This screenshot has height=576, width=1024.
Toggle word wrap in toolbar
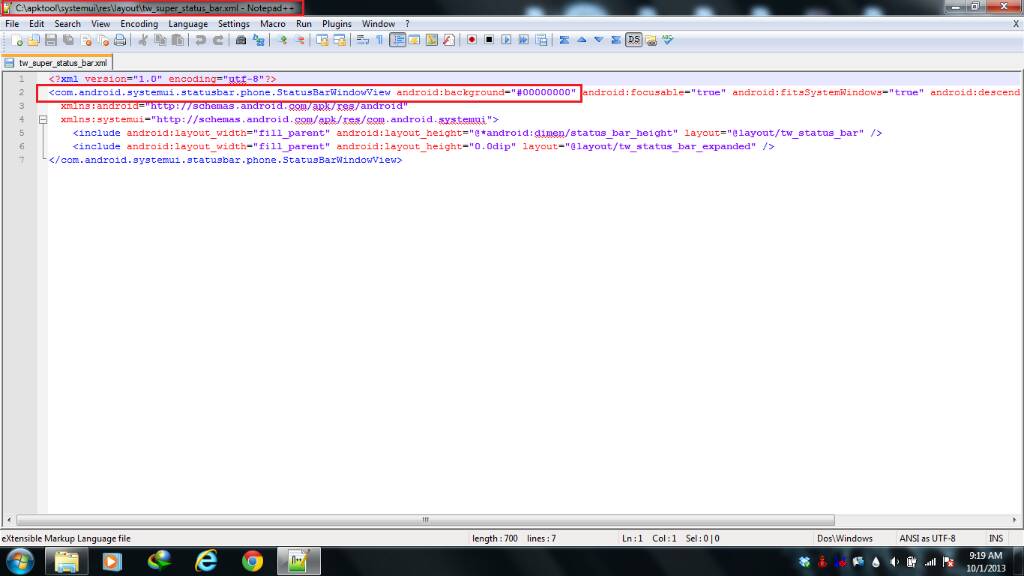[362, 40]
